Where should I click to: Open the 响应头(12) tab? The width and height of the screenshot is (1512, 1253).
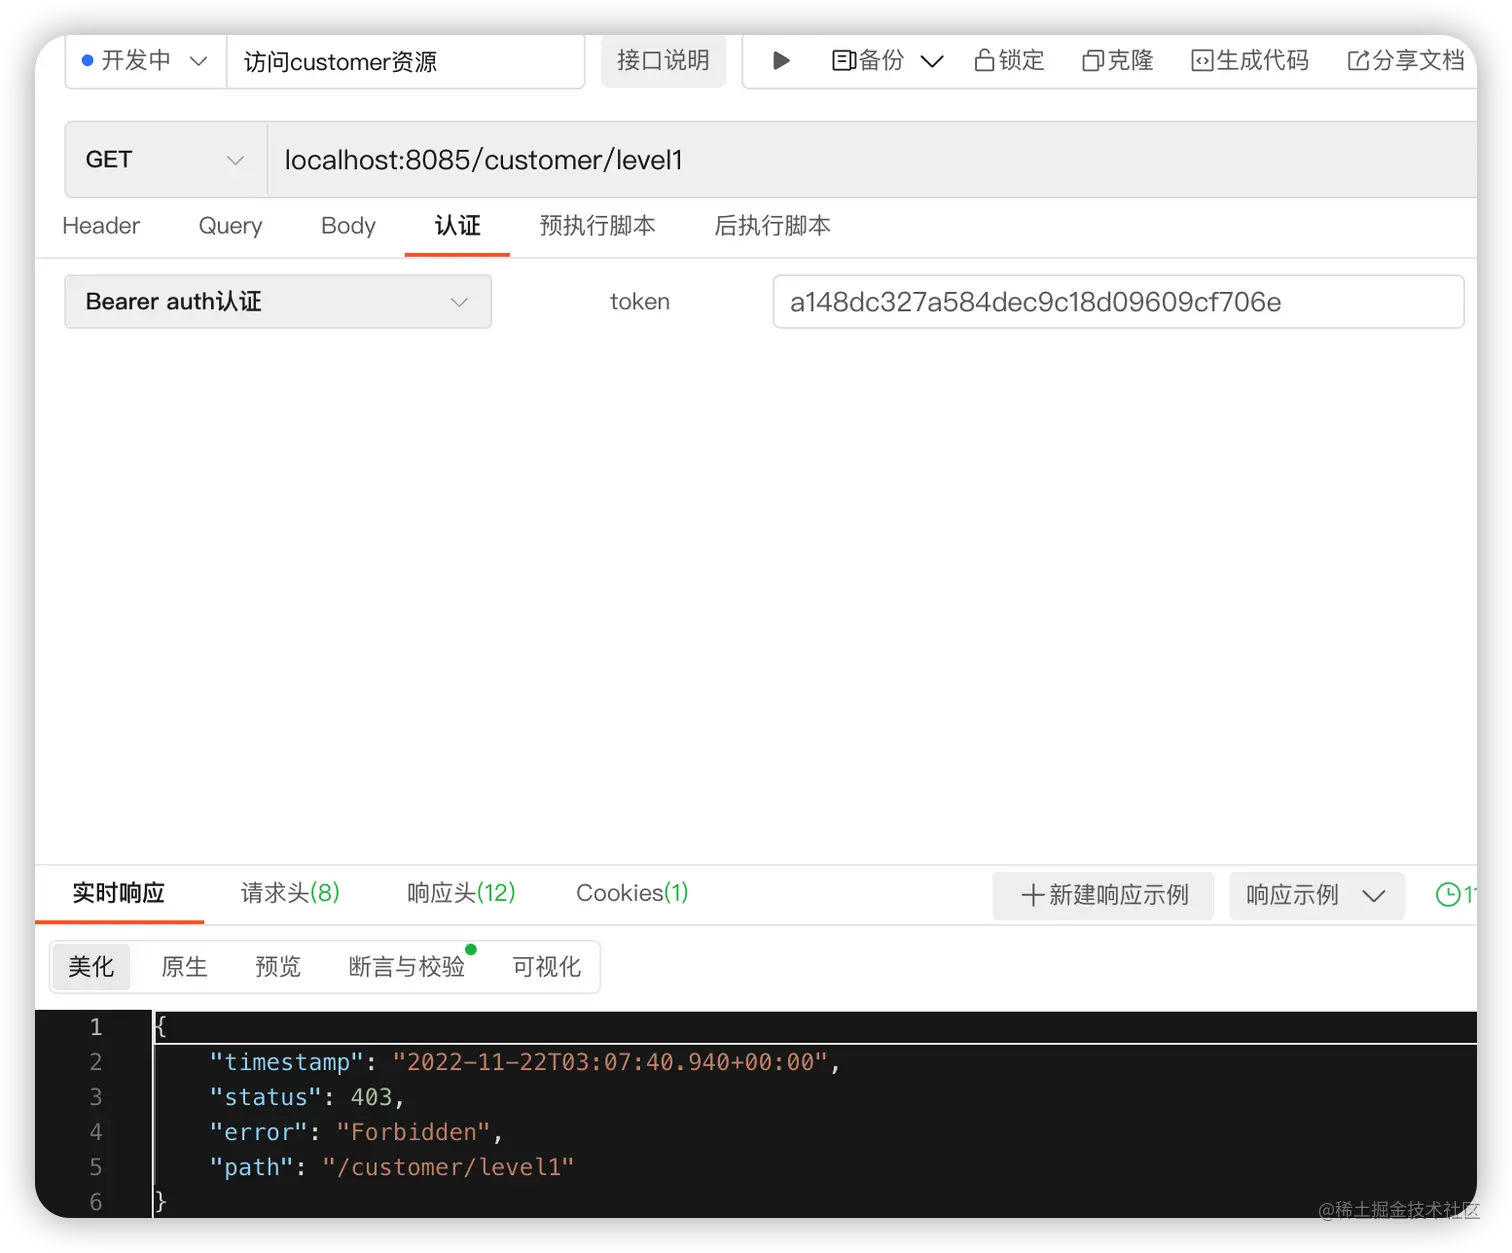click(x=461, y=893)
